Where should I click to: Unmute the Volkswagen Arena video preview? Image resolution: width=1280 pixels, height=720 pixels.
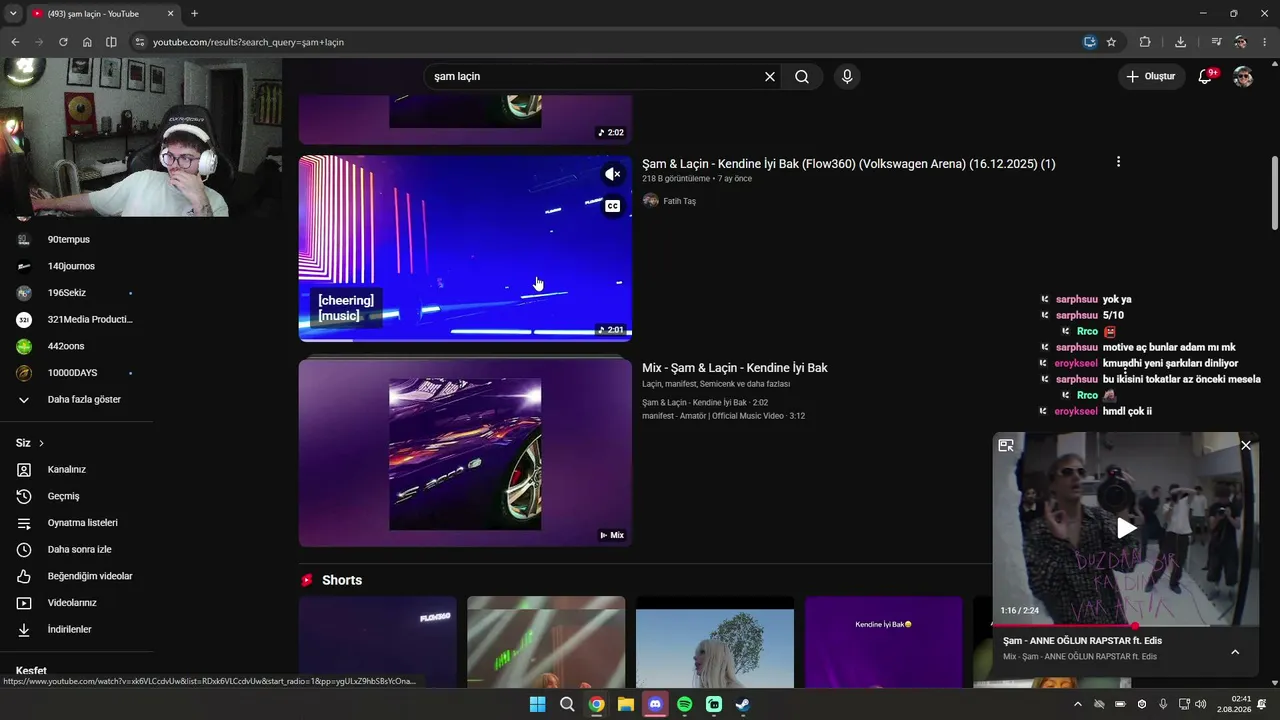(x=613, y=175)
